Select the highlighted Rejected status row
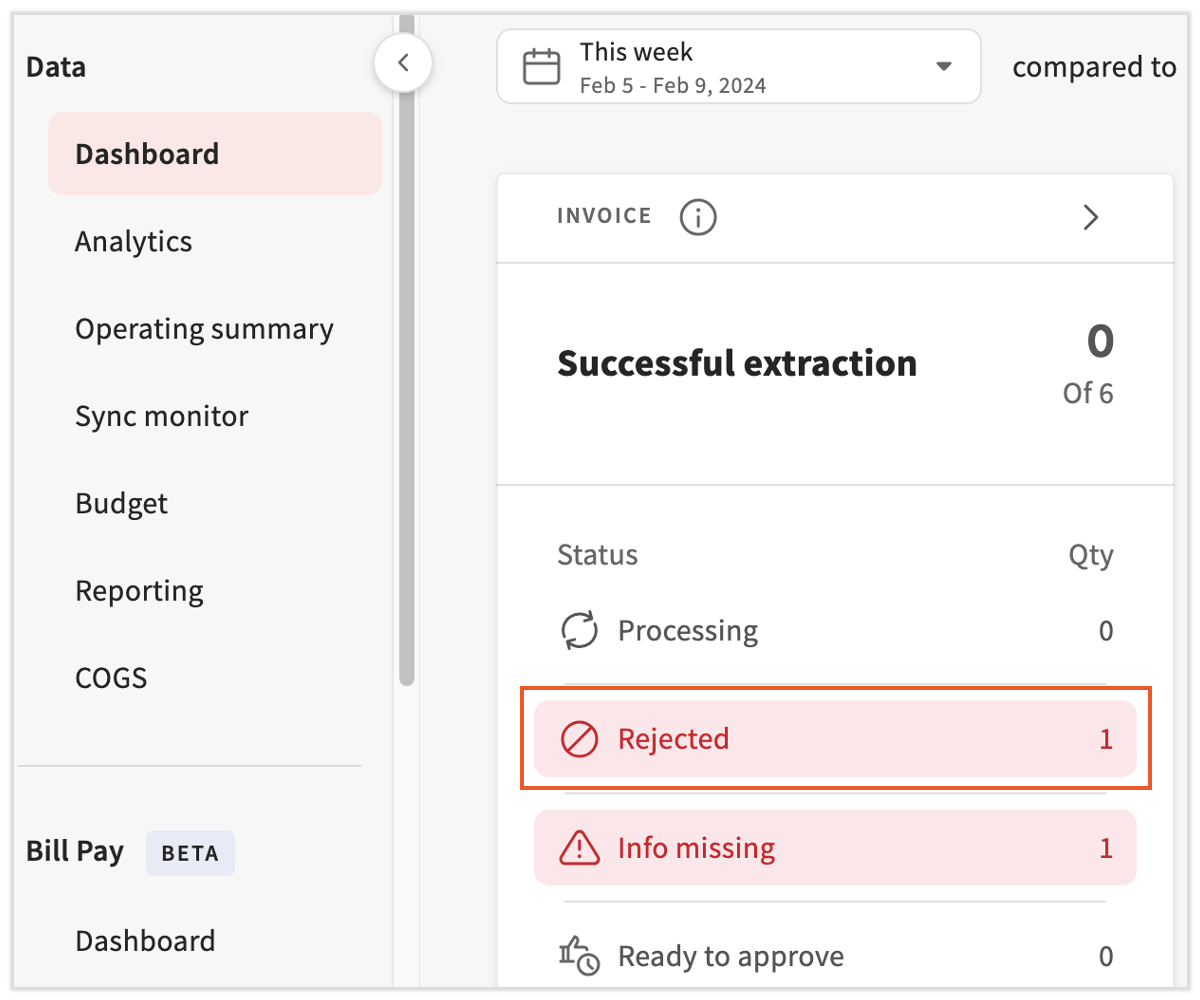Screen dimensions: 1200x1000 tap(835, 739)
